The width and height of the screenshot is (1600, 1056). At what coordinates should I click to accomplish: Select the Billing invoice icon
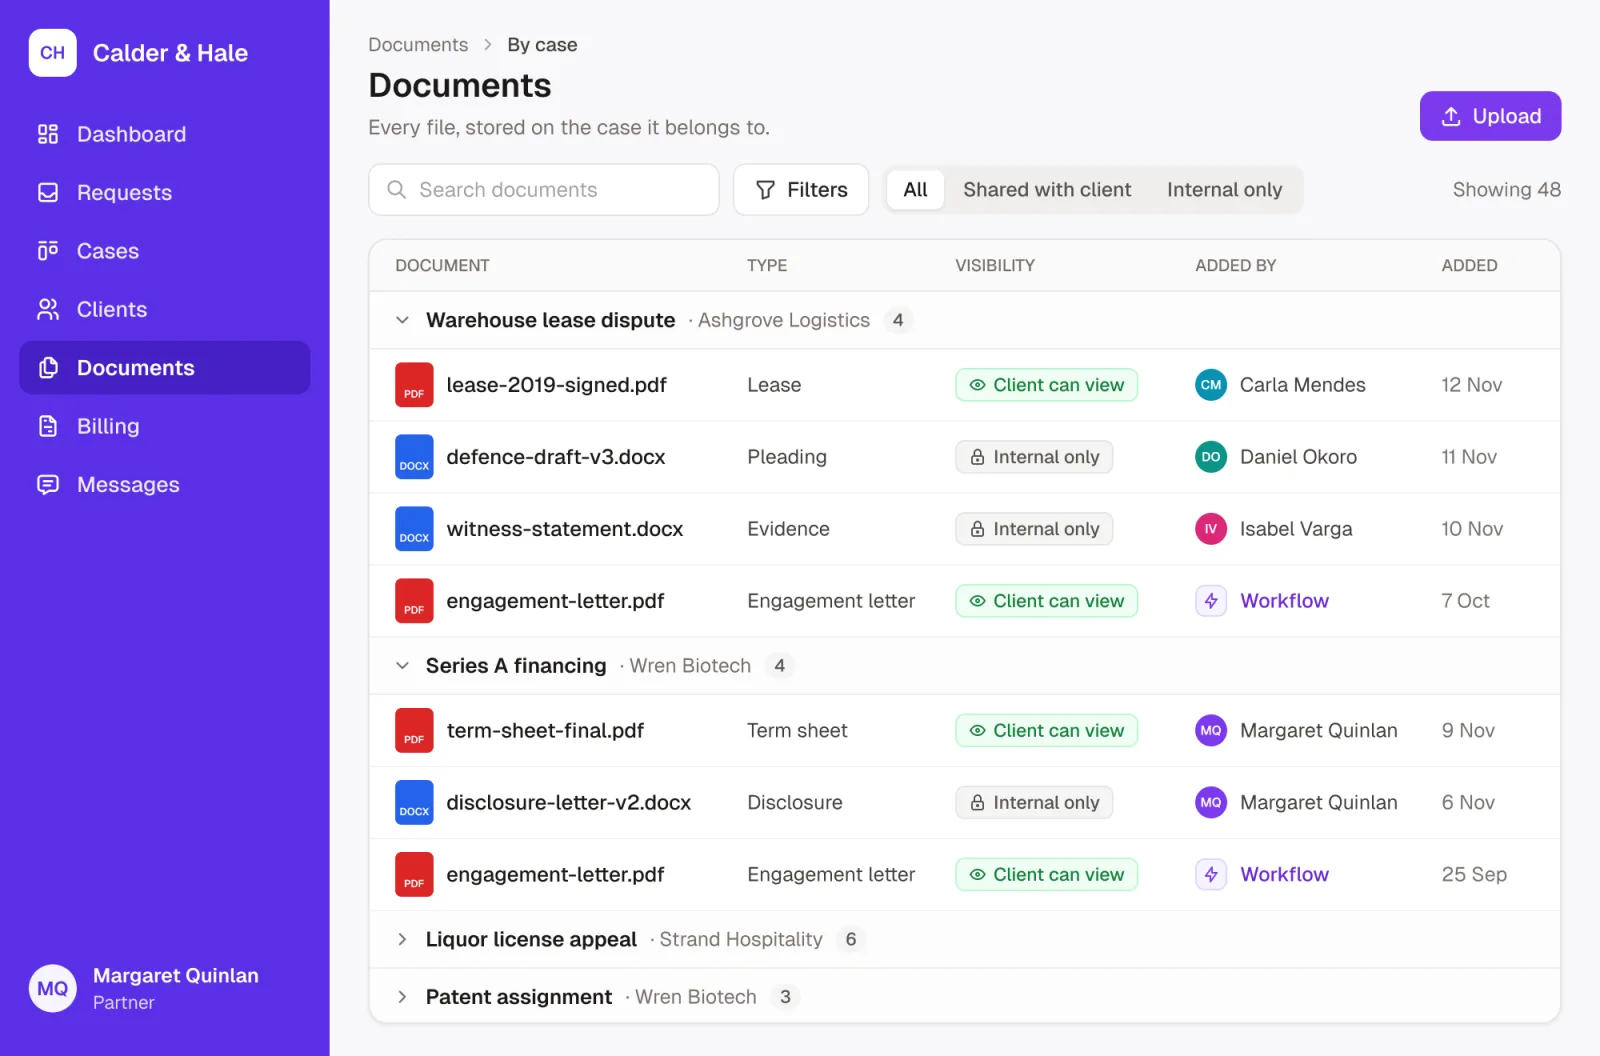pyautogui.click(x=48, y=426)
